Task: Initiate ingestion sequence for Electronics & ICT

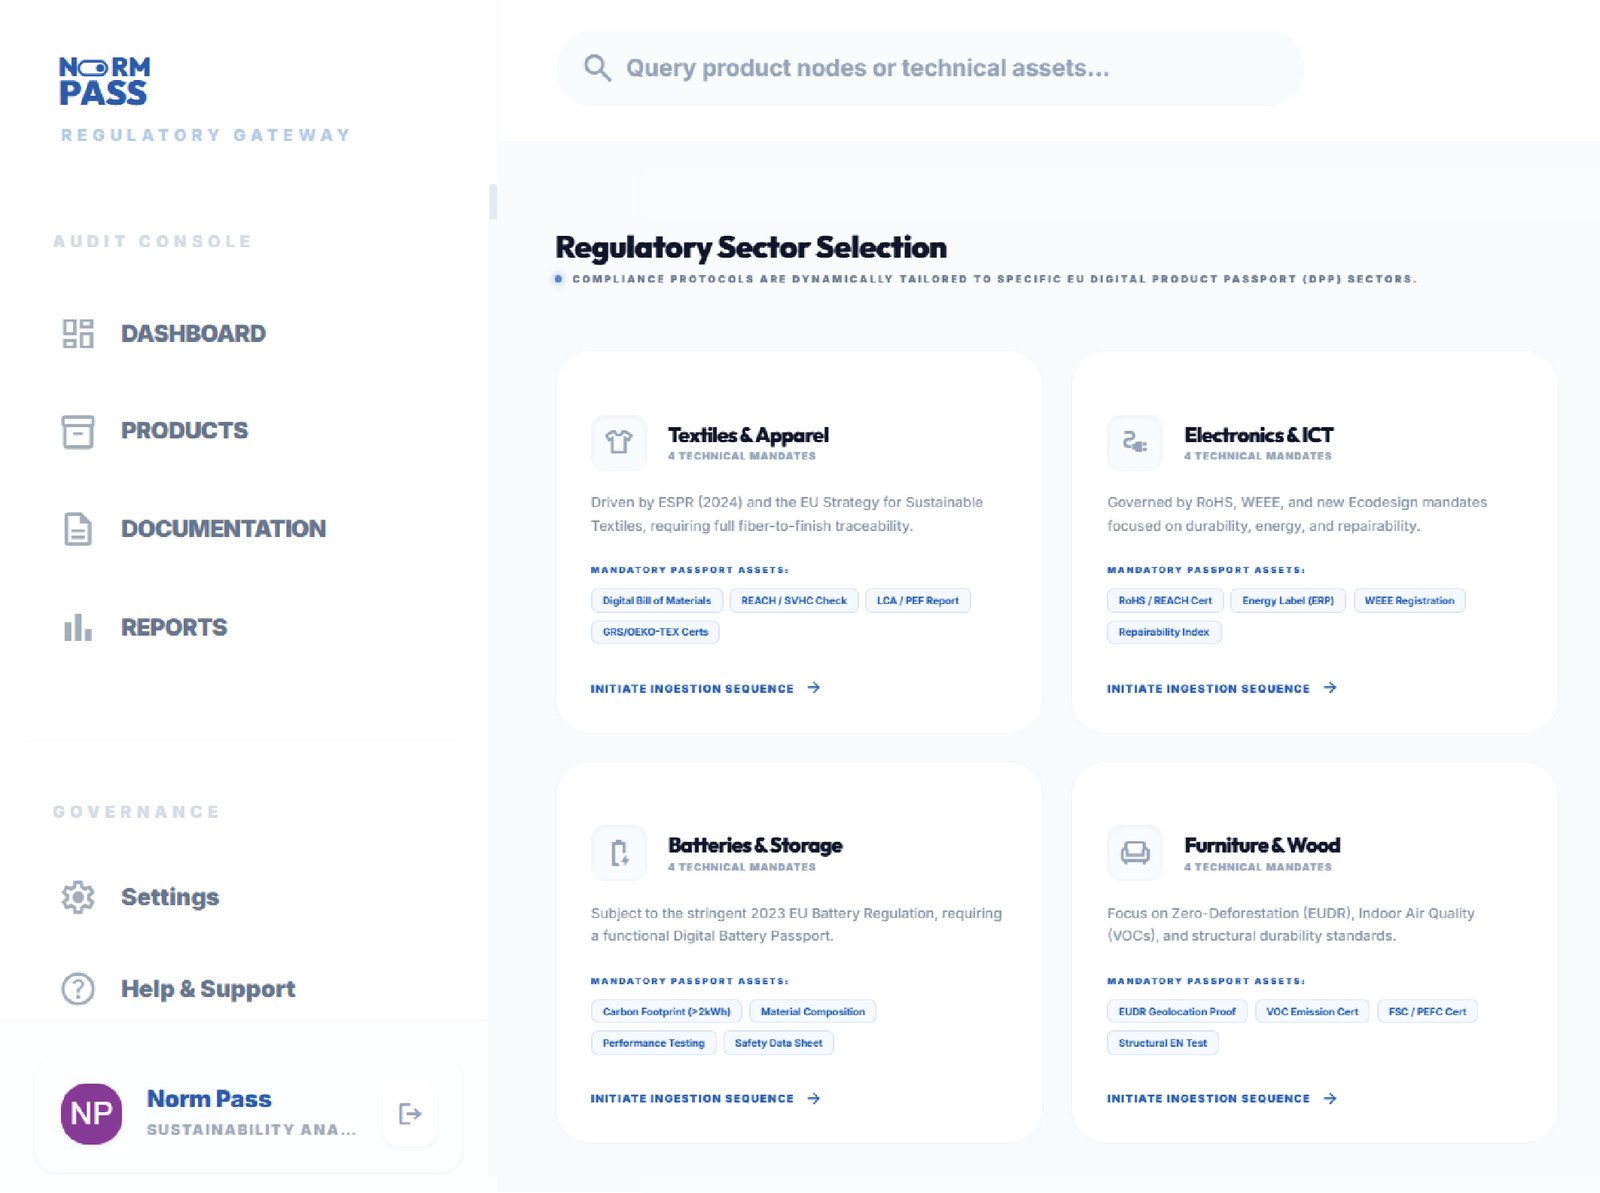Action: (1221, 688)
